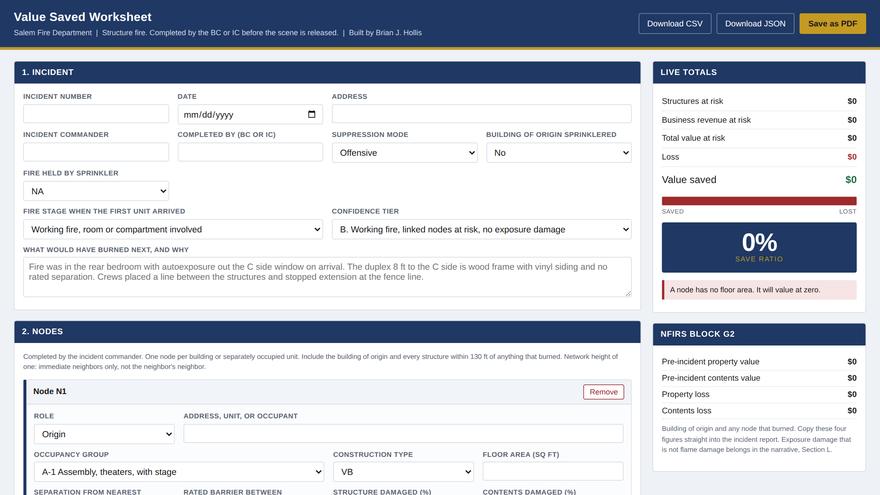Click the 'NFIRS BLOCK G2' panel header

tap(759, 334)
